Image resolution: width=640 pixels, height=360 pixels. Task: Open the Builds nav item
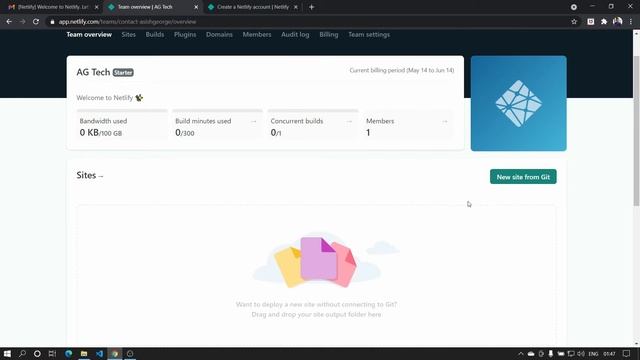click(155, 35)
